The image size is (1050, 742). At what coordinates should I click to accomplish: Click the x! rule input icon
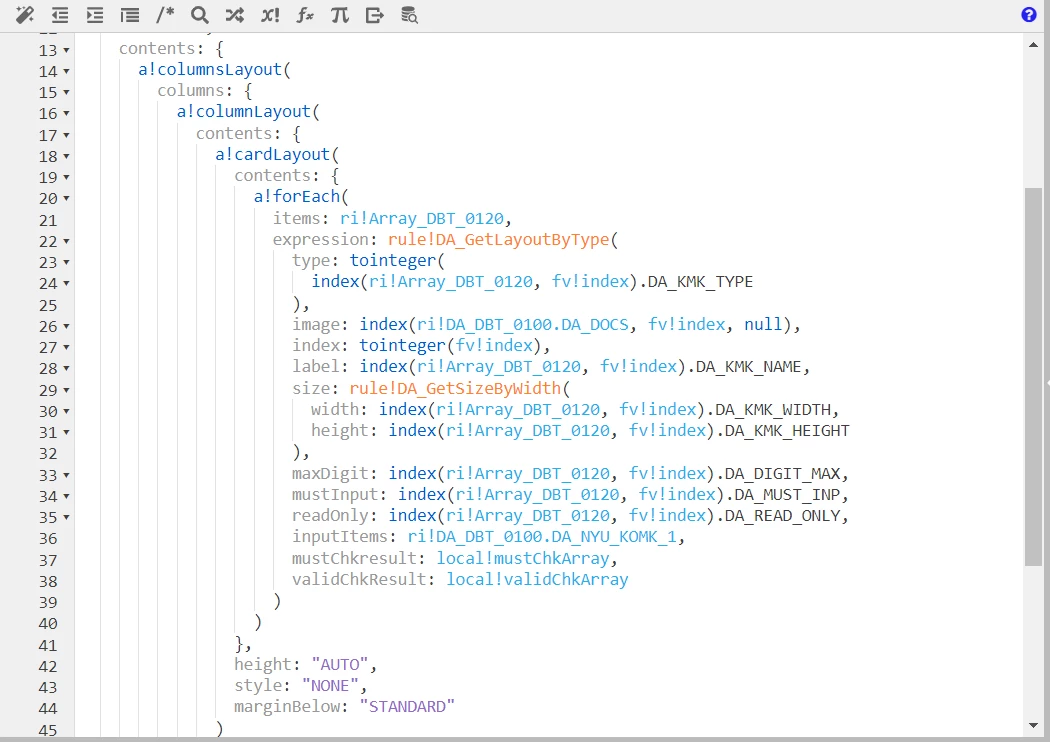pyautogui.click(x=270, y=15)
